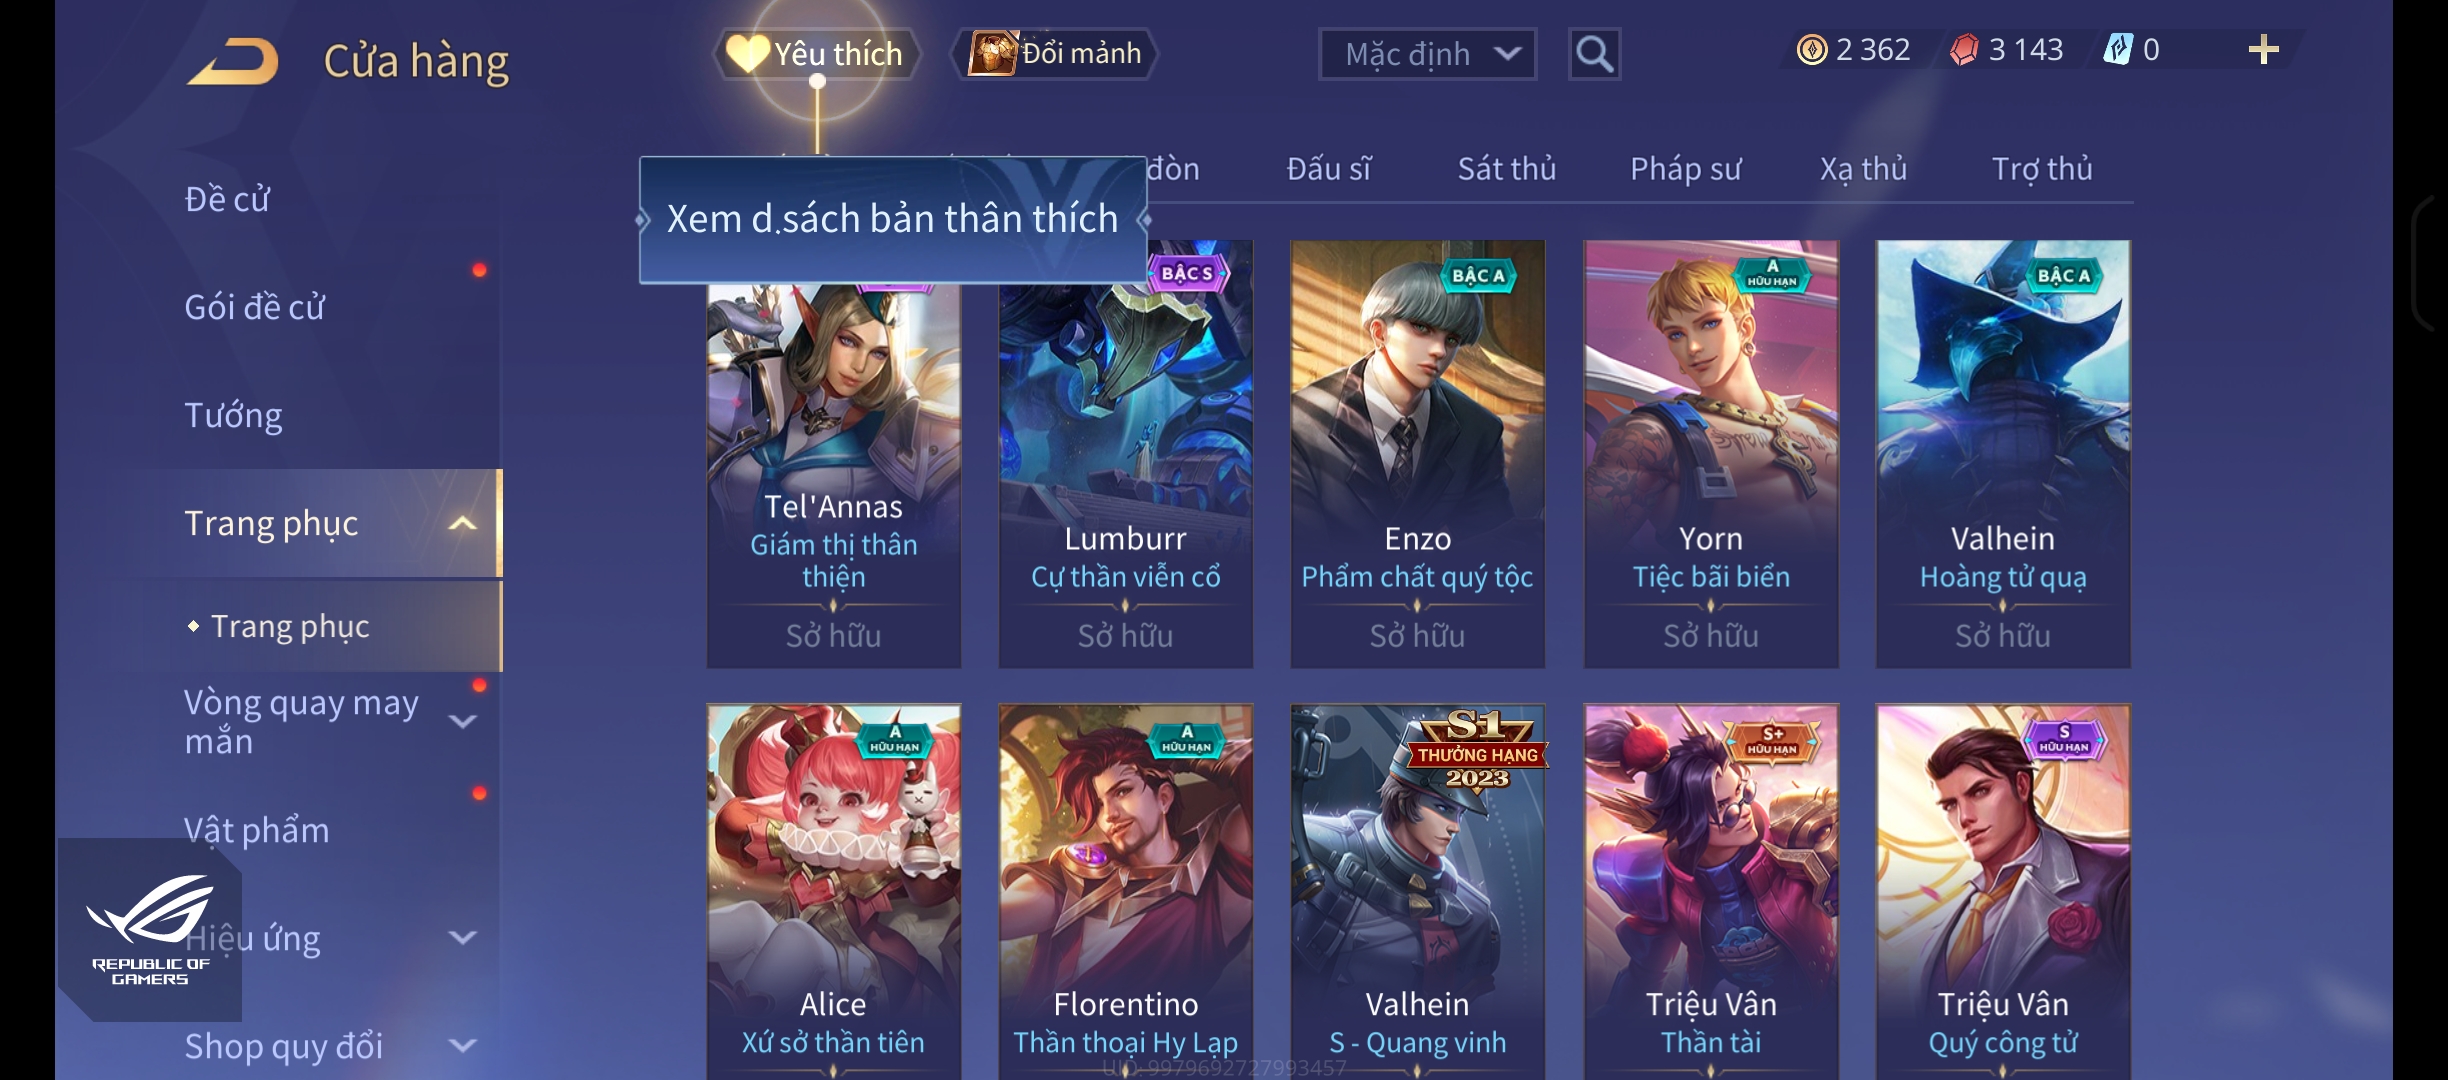The height and width of the screenshot is (1080, 2448).
Task: Select the Tướng sidebar entry
Action: pyautogui.click(x=233, y=415)
